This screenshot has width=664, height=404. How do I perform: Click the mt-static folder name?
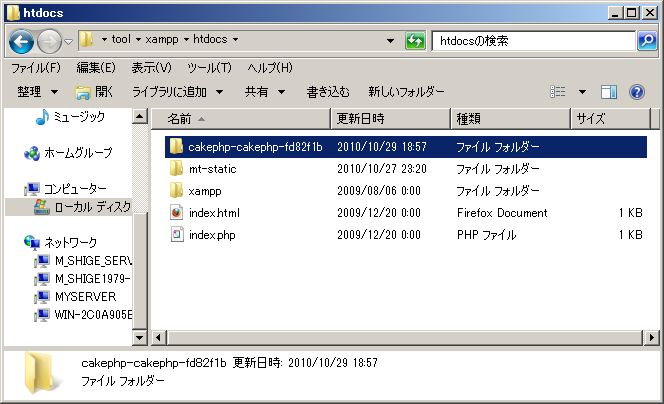click(x=212, y=169)
